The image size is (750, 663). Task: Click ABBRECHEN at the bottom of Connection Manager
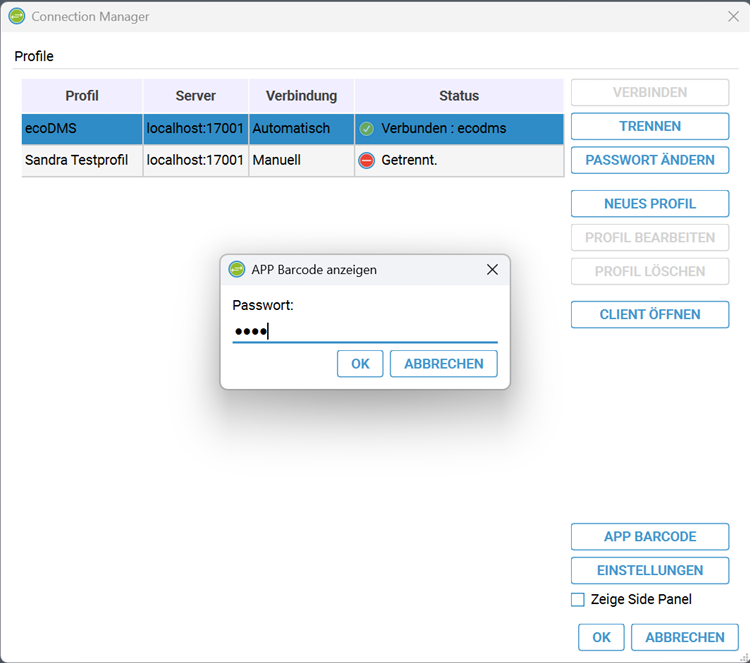684,637
